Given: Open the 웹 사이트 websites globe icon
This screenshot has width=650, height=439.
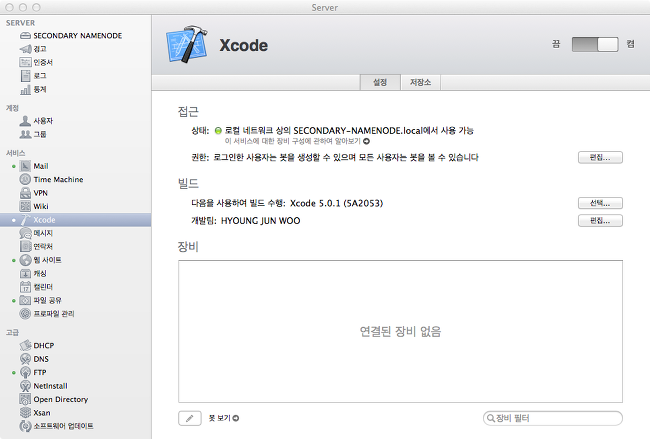Looking at the screenshot, I should (25, 260).
